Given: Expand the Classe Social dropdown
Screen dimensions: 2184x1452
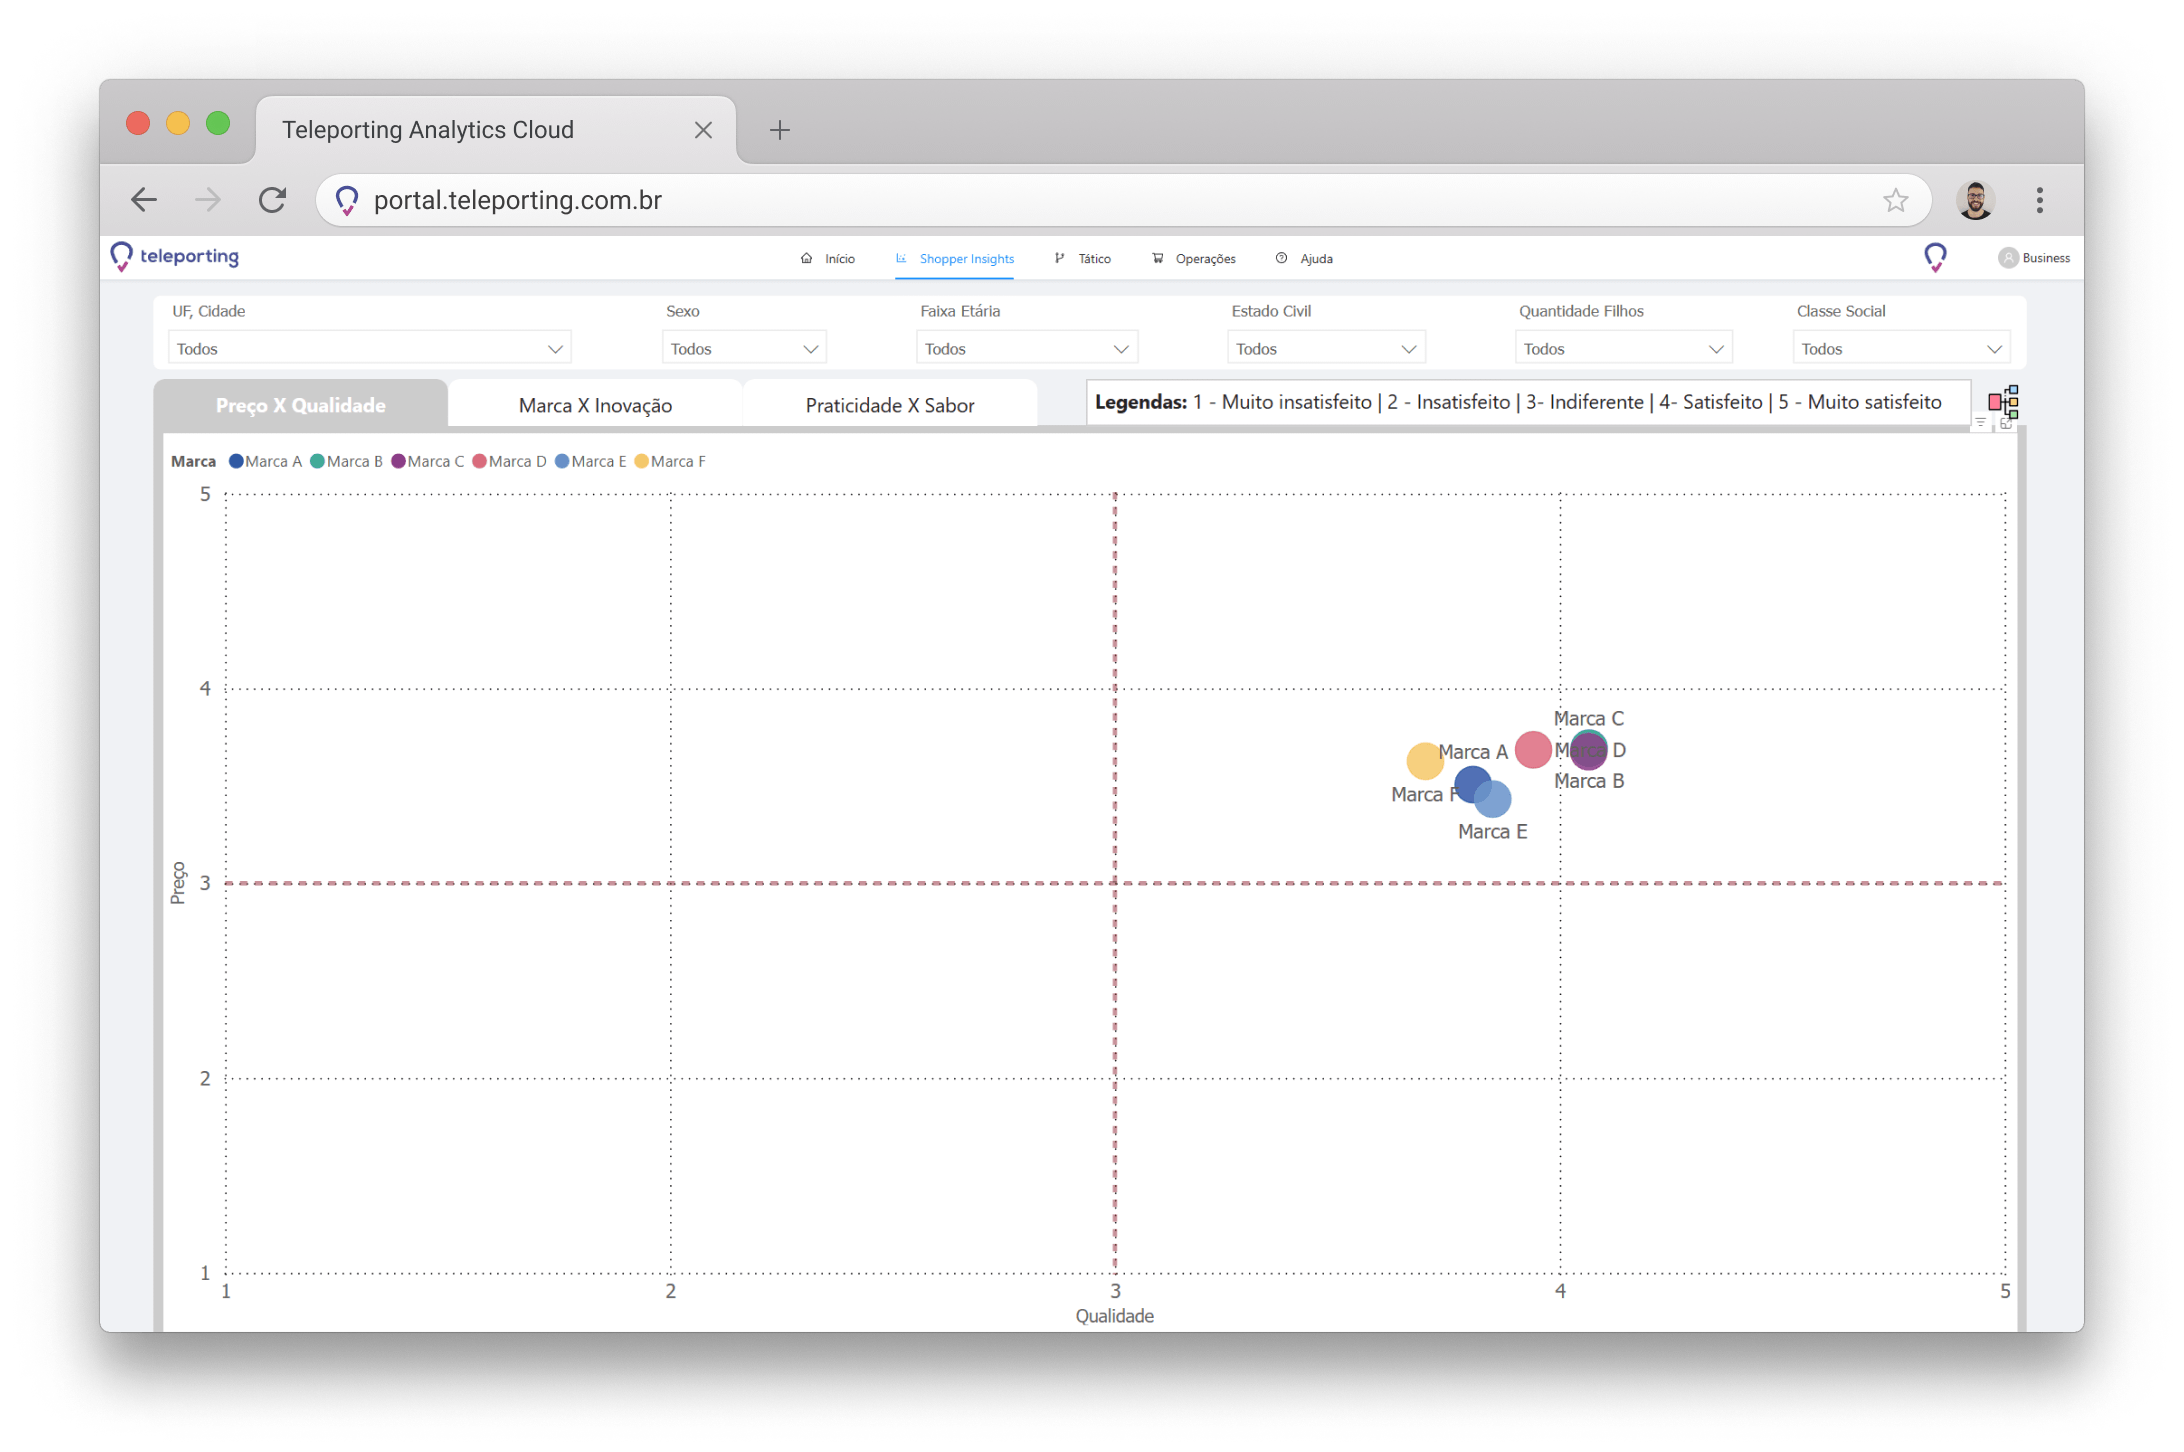Looking at the screenshot, I should coord(1900,348).
